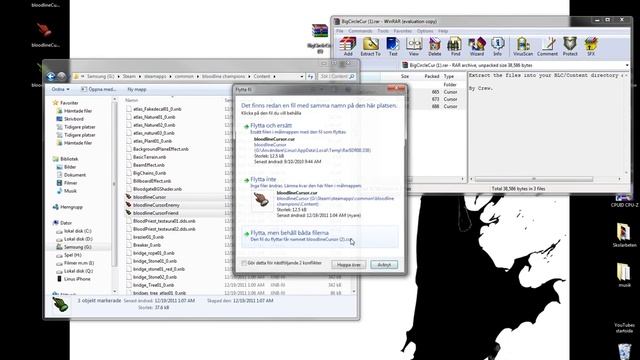Select 'Bilder' library in Explorer sidebar
This screenshot has height=360, width=640.
click(70, 167)
